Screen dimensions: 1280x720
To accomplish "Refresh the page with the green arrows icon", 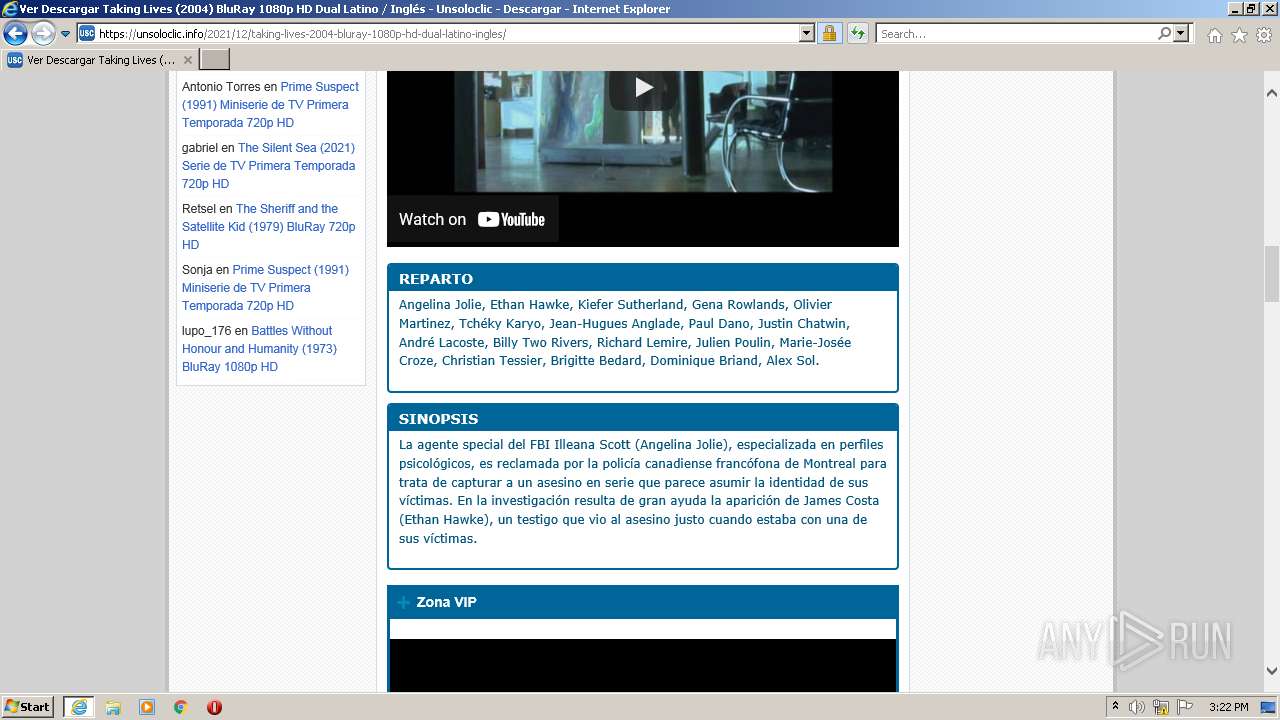I will tap(857, 34).
